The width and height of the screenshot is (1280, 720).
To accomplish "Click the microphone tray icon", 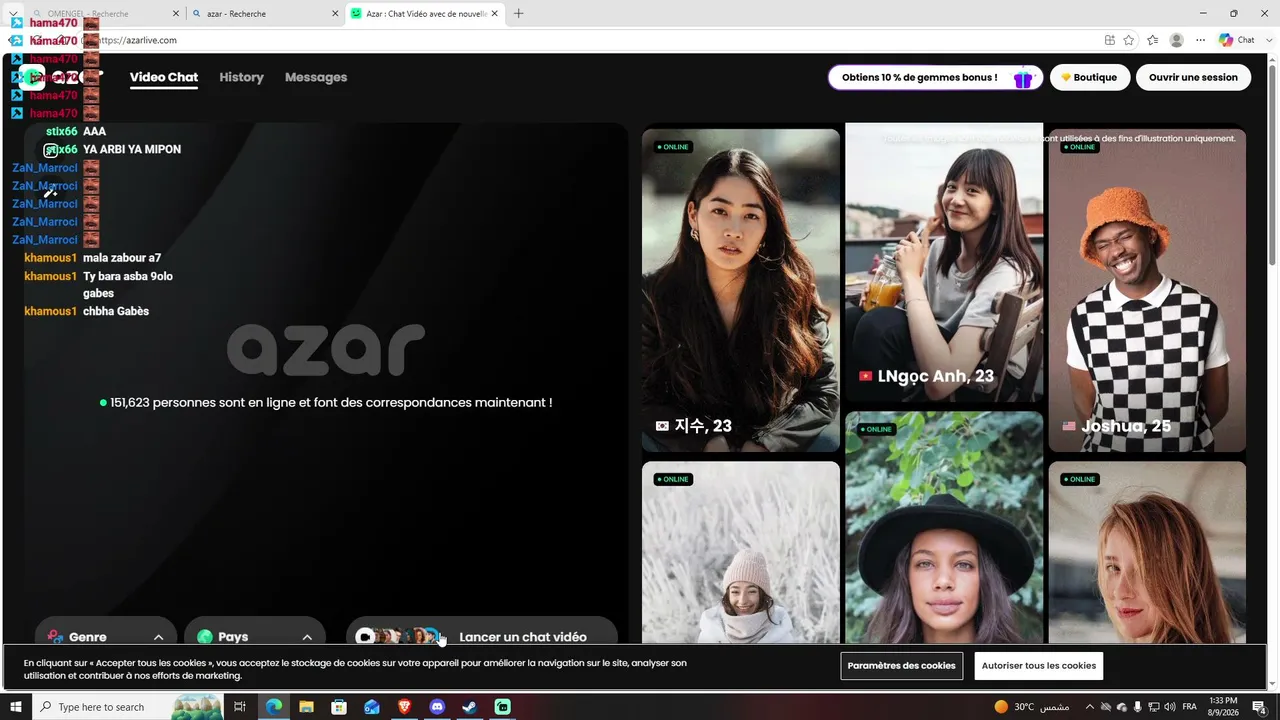I will 1138,707.
